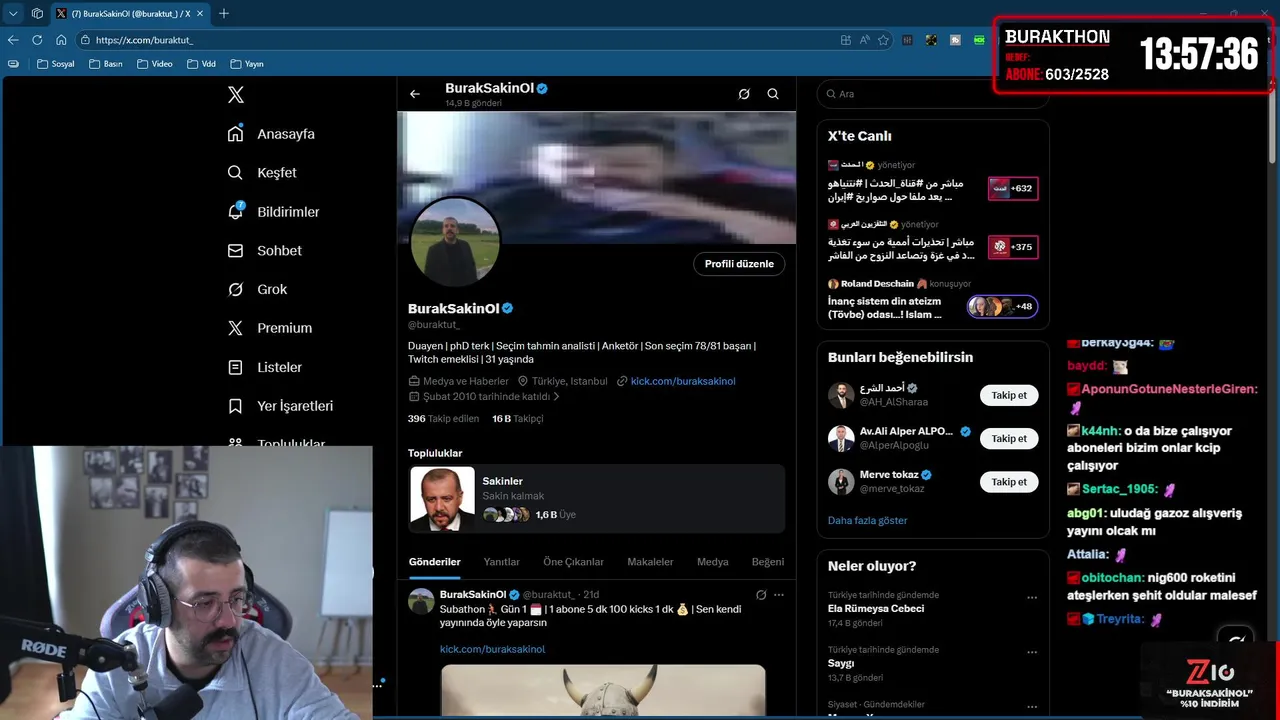Open the more options menu on the Subathon post

pyautogui.click(x=779, y=595)
